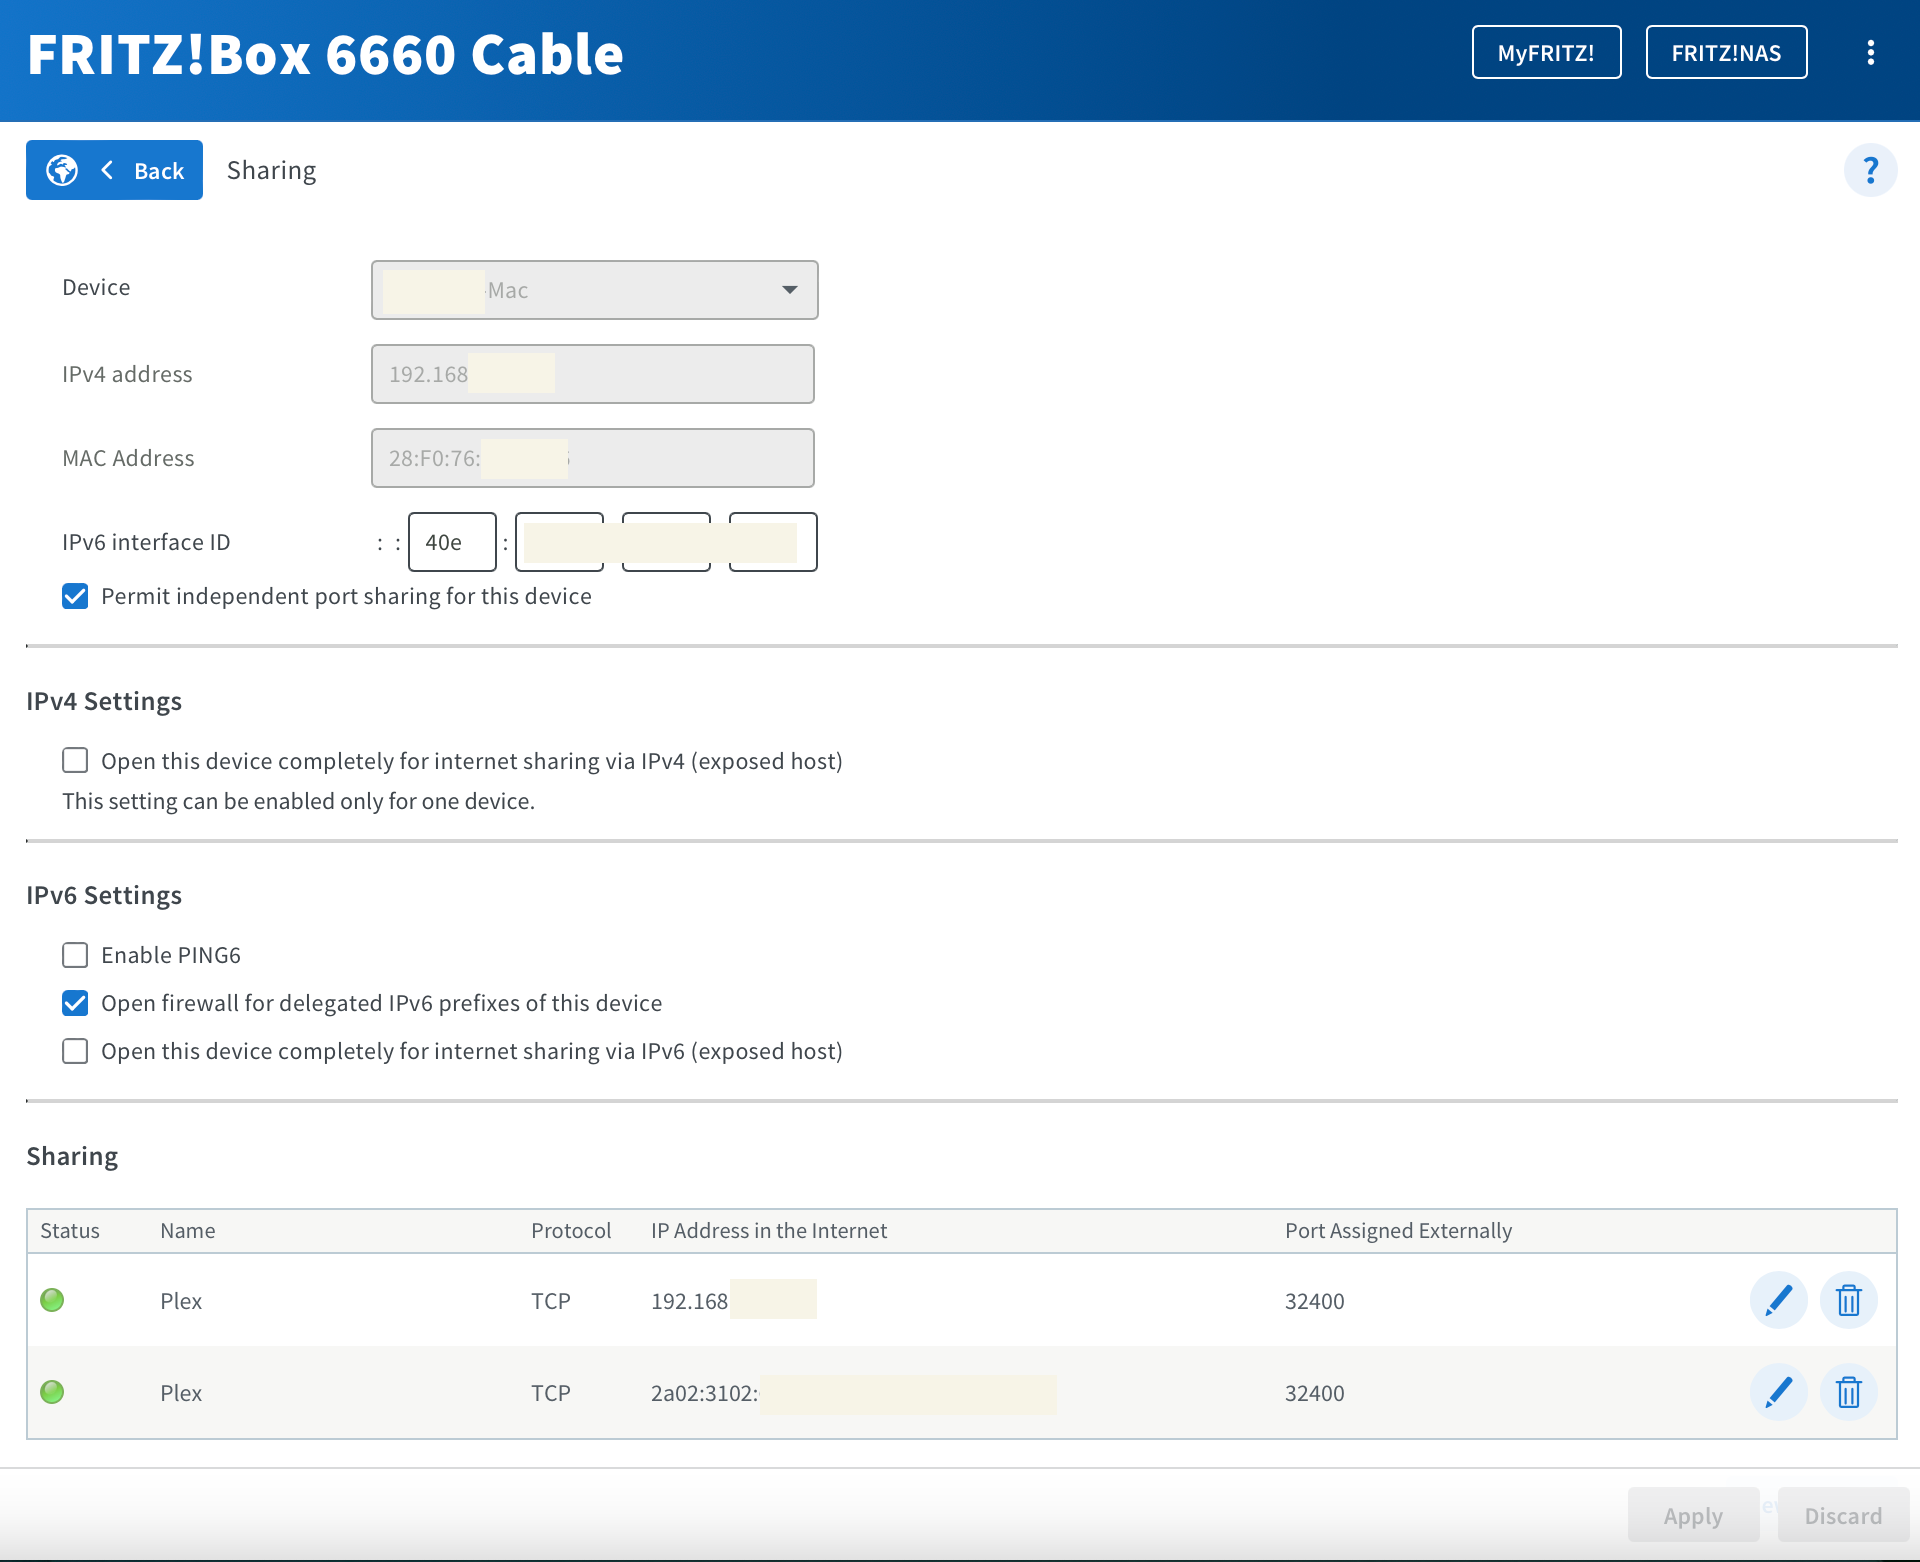This screenshot has height=1562, width=1920.
Task: Click the 40e IPv6 interface ID field
Action: click(452, 542)
